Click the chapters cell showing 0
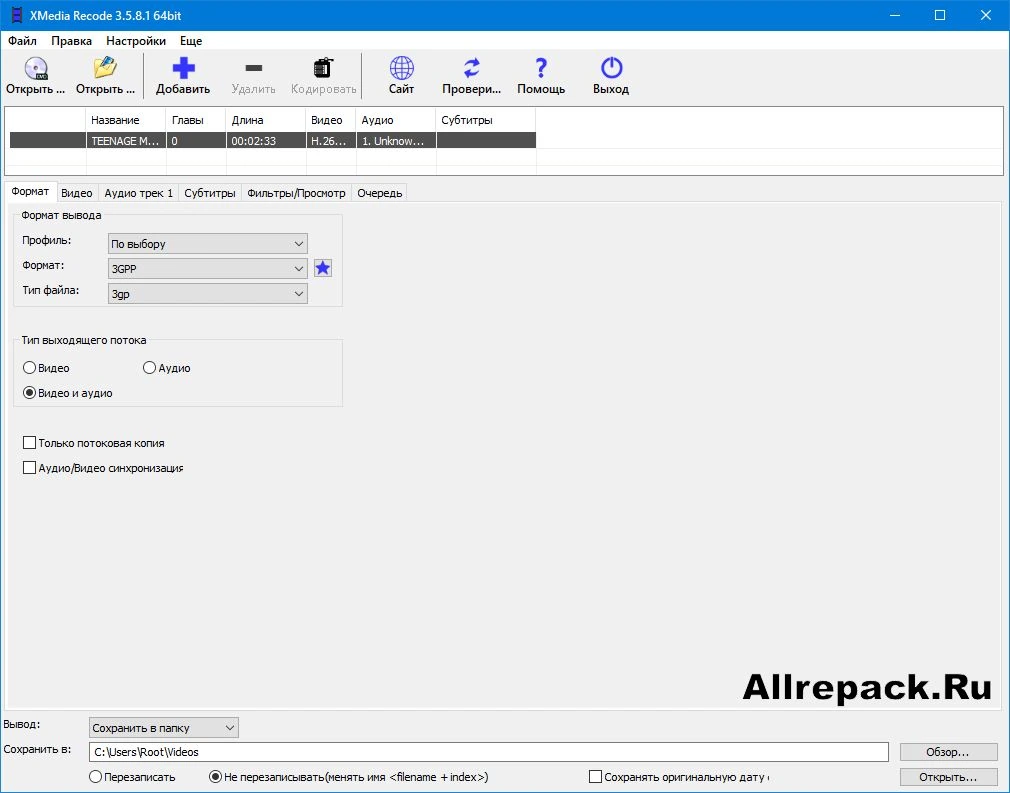Viewport: 1010px width, 793px height. coord(196,140)
